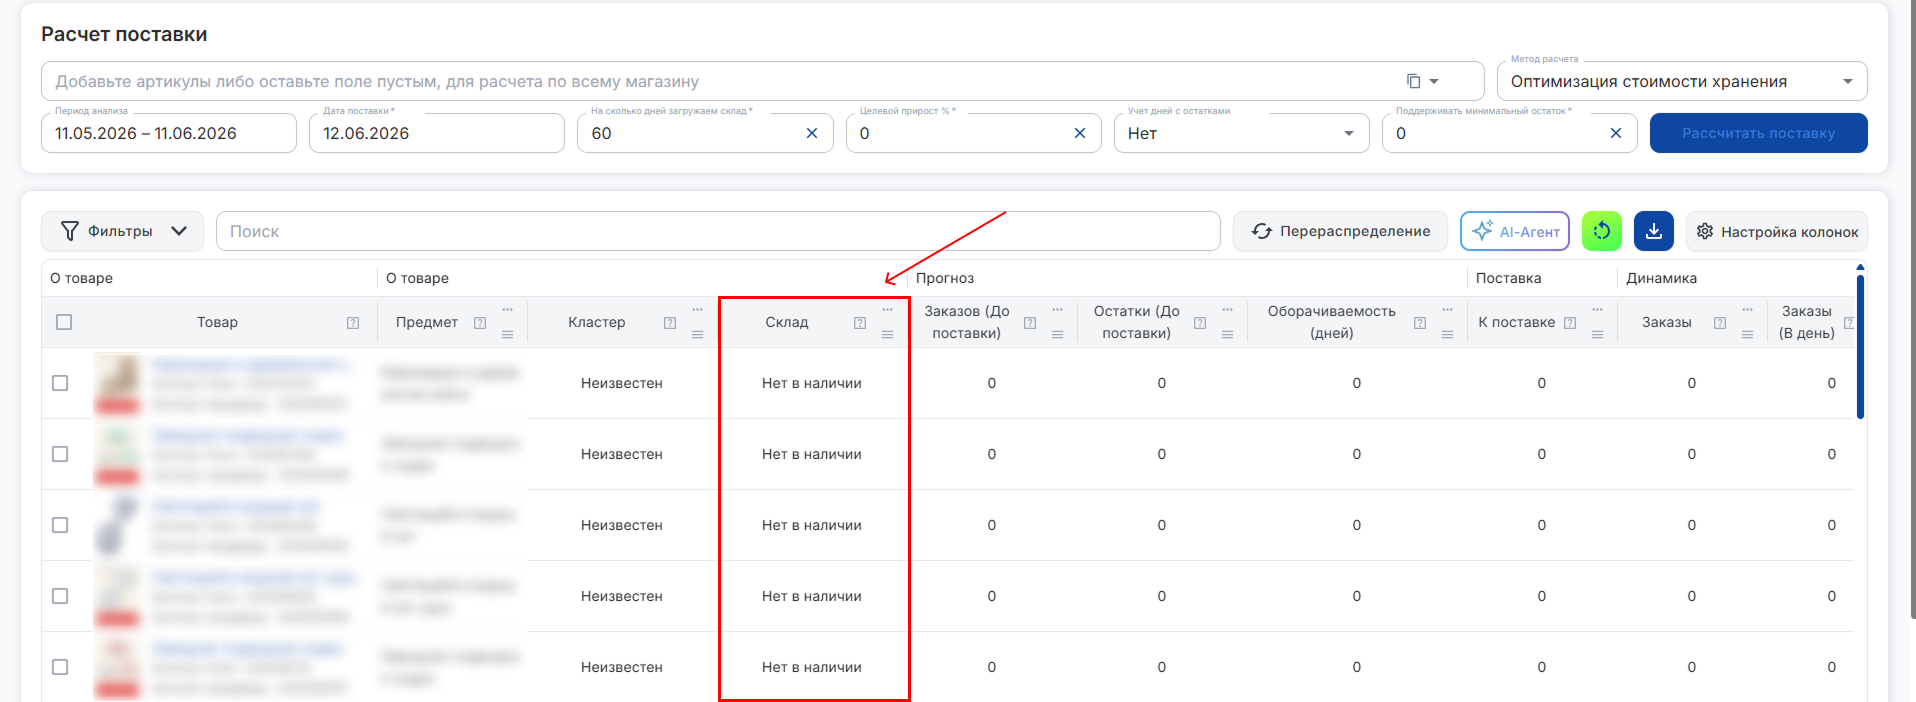Click Нет в наличии in the first row
The image size is (1916, 702).
(x=812, y=383)
